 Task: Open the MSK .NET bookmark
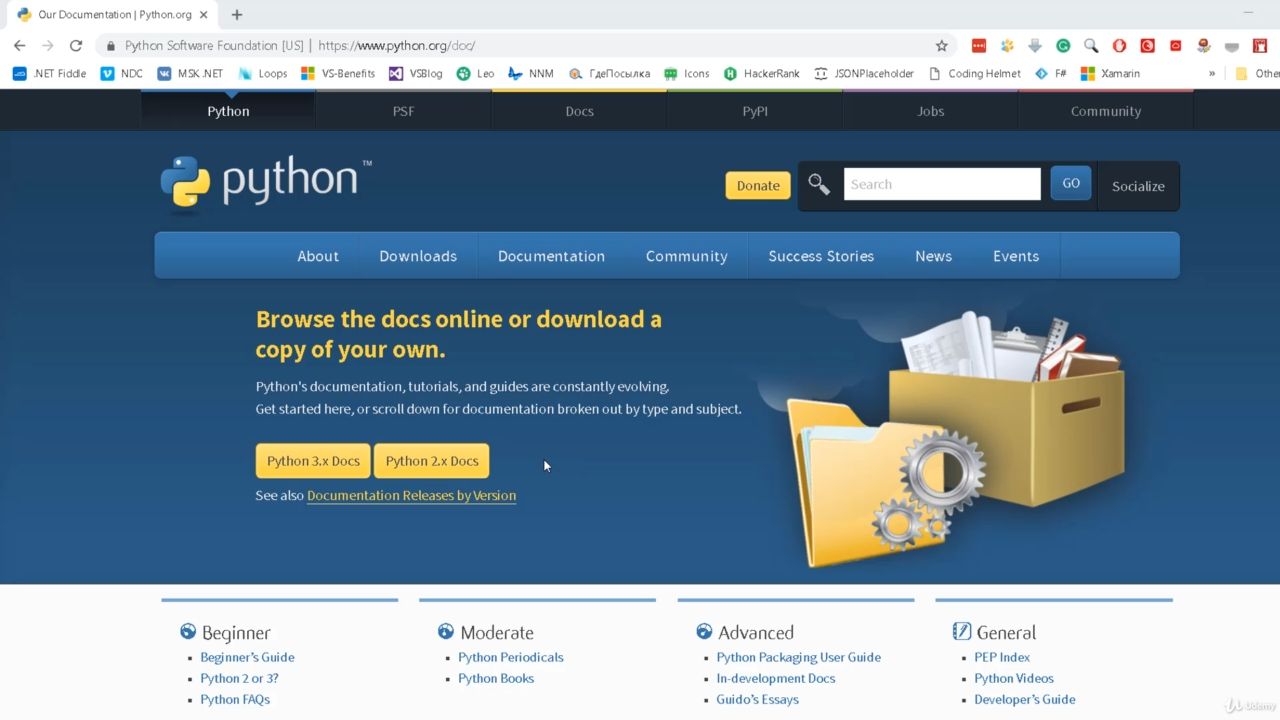[190, 73]
